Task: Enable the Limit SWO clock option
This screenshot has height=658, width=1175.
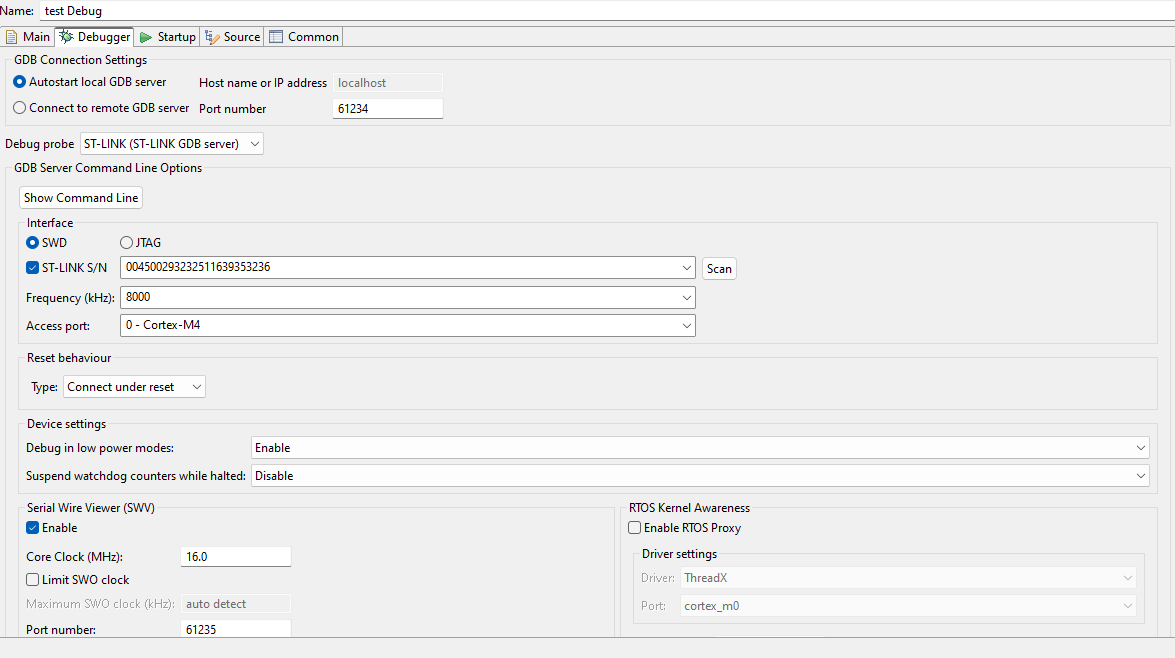Action: [33, 580]
